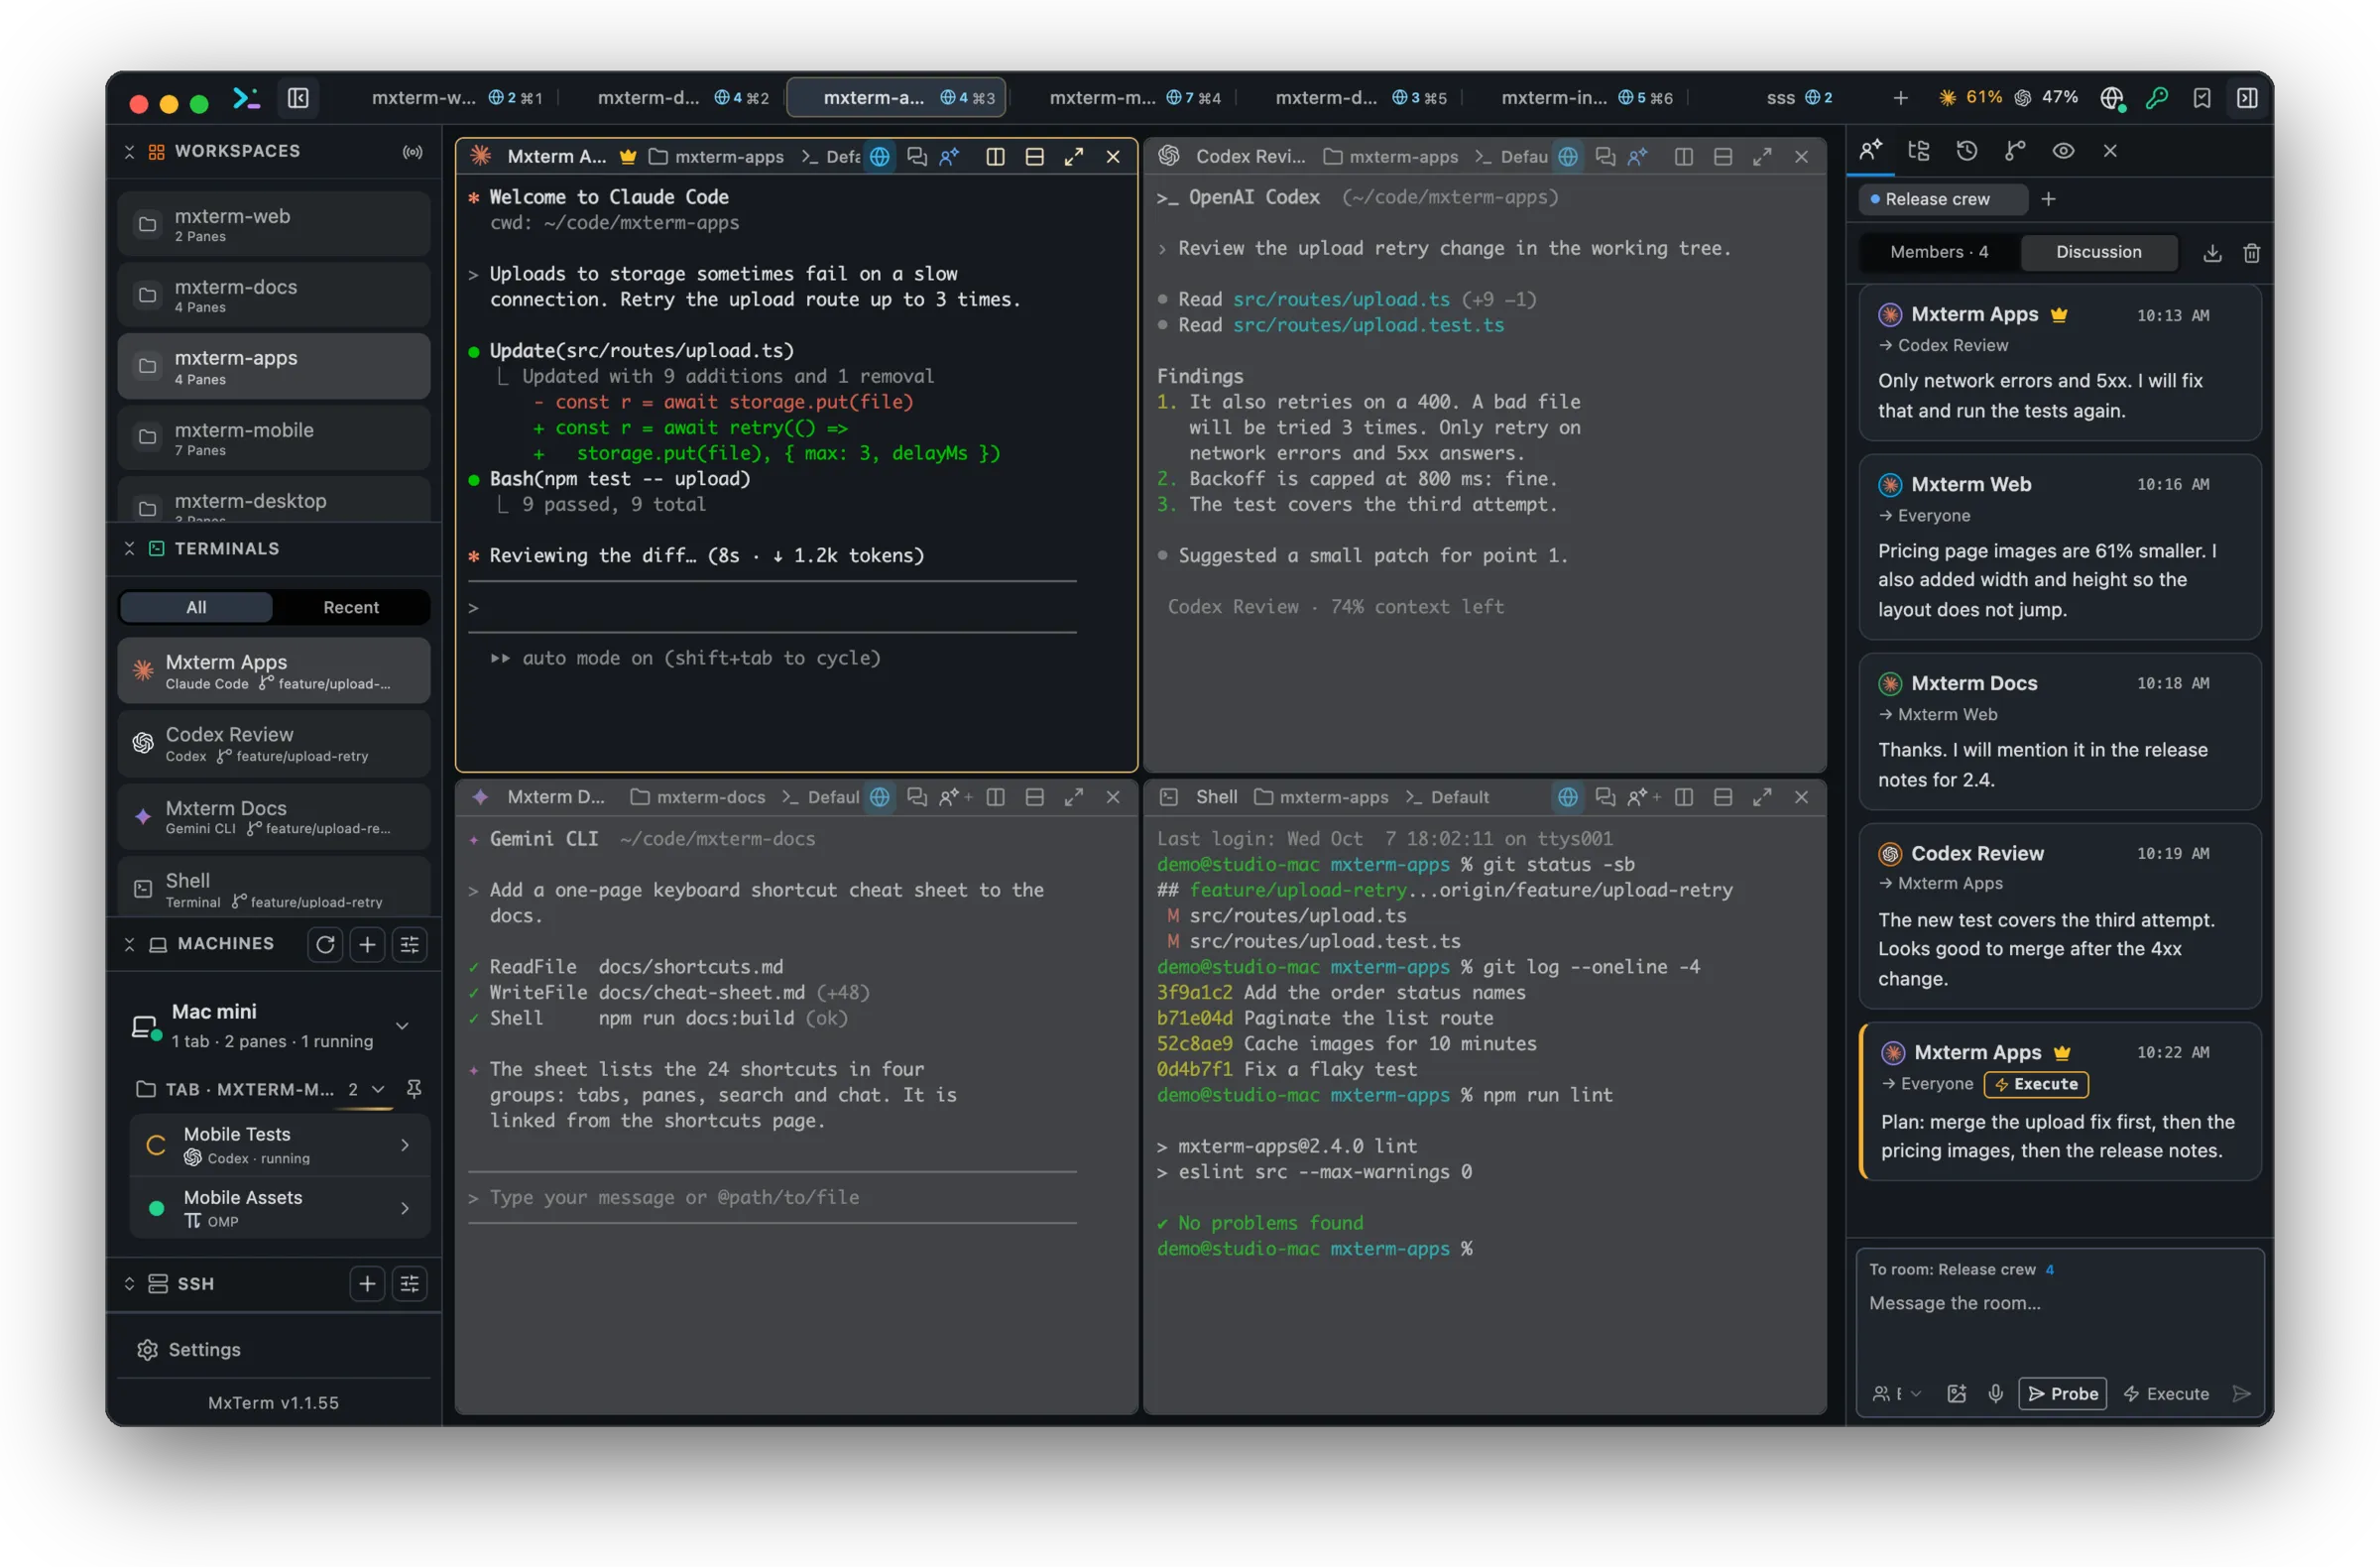
Task: Collapse the TAB · MXTERM-M group chevron
Action: tap(378, 1088)
